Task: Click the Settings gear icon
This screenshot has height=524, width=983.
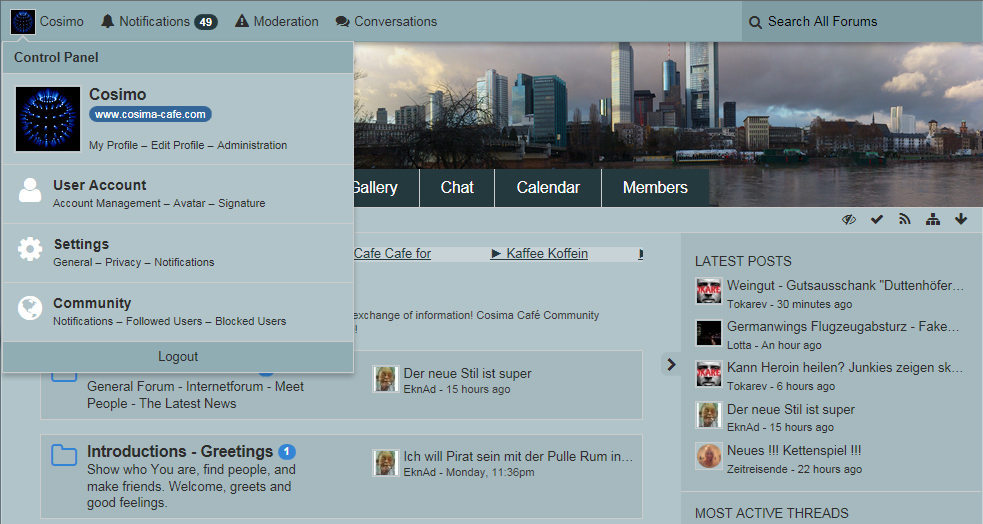Action: click(30, 249)
